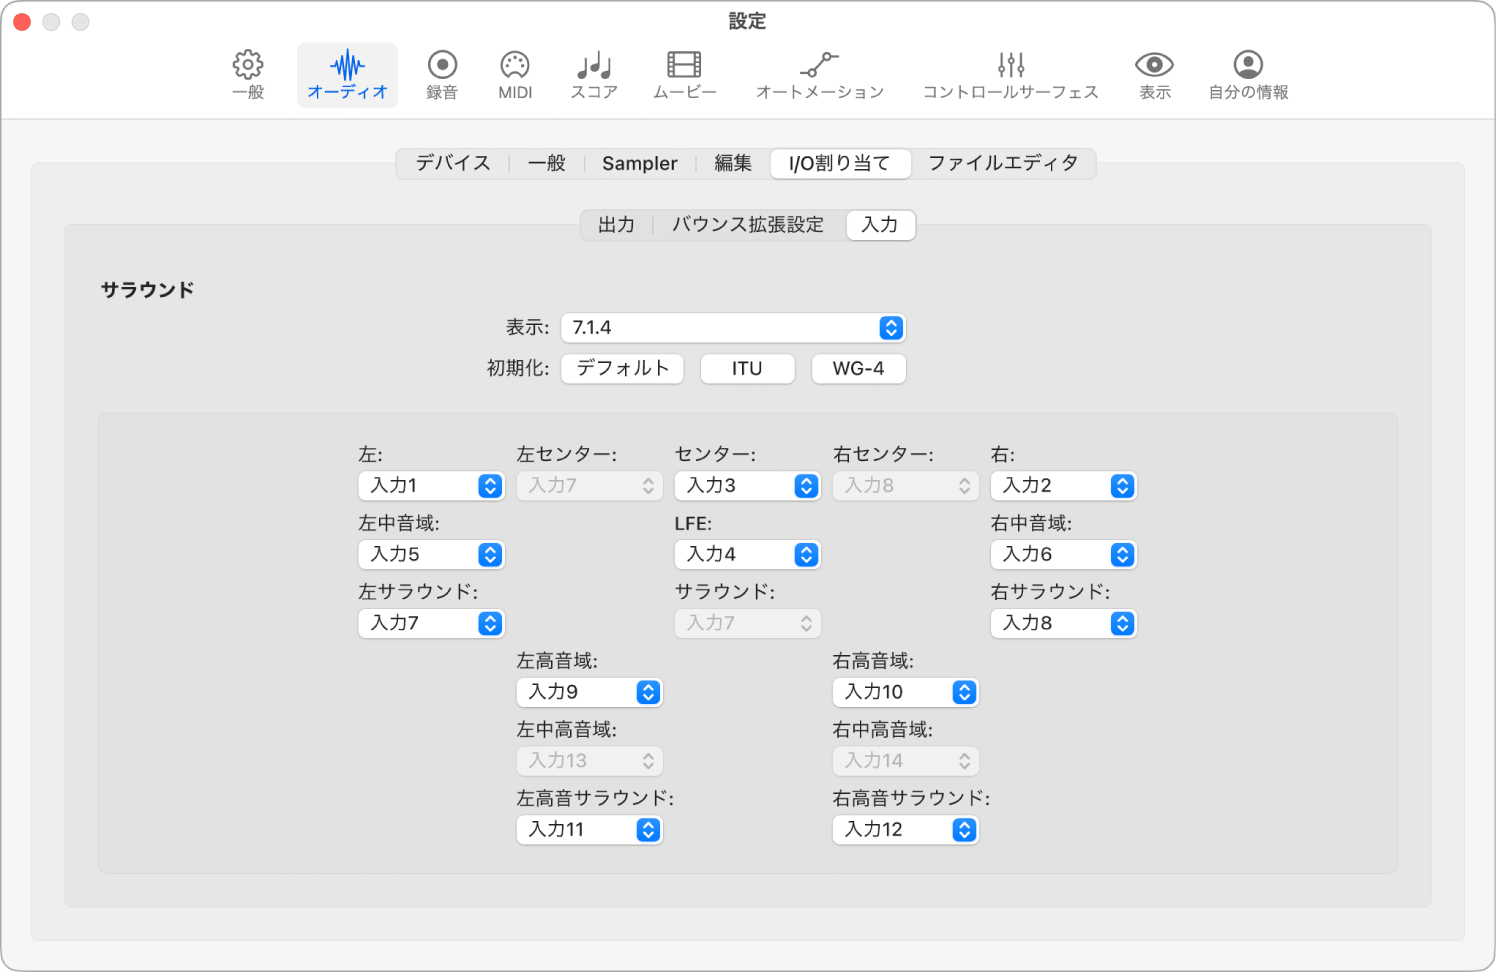Open the 左中音域 入力5 dropdown
Screen dimensions: 1498x974
pyautogui.click(x=431, y=555)
